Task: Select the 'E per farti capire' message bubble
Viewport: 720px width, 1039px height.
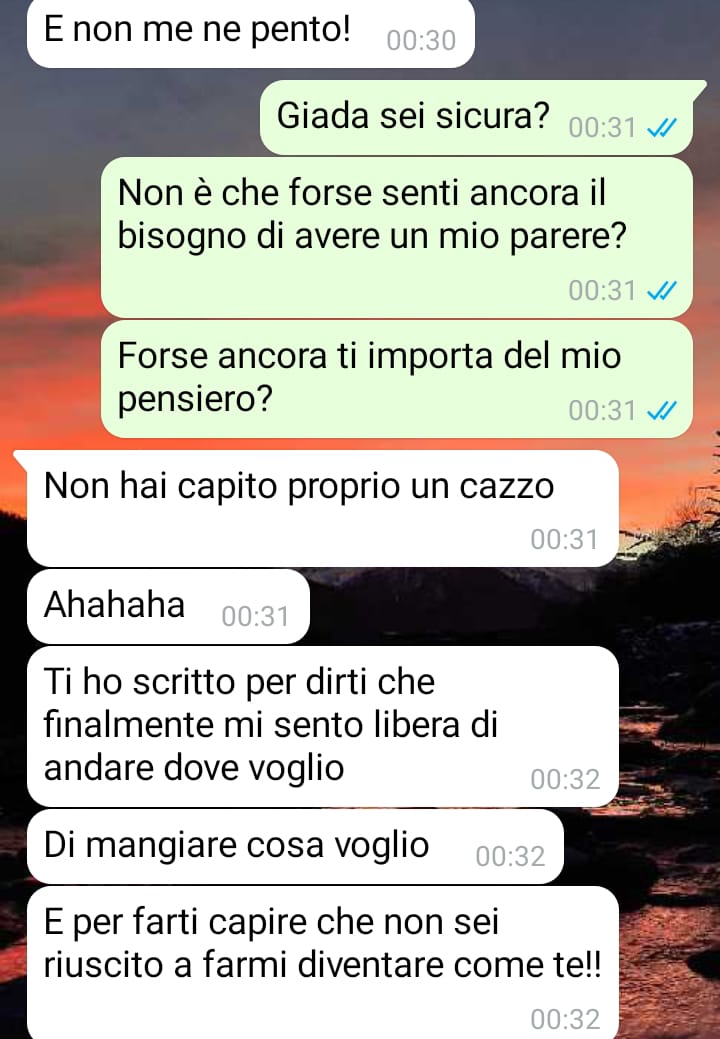Action: (323, 962)
